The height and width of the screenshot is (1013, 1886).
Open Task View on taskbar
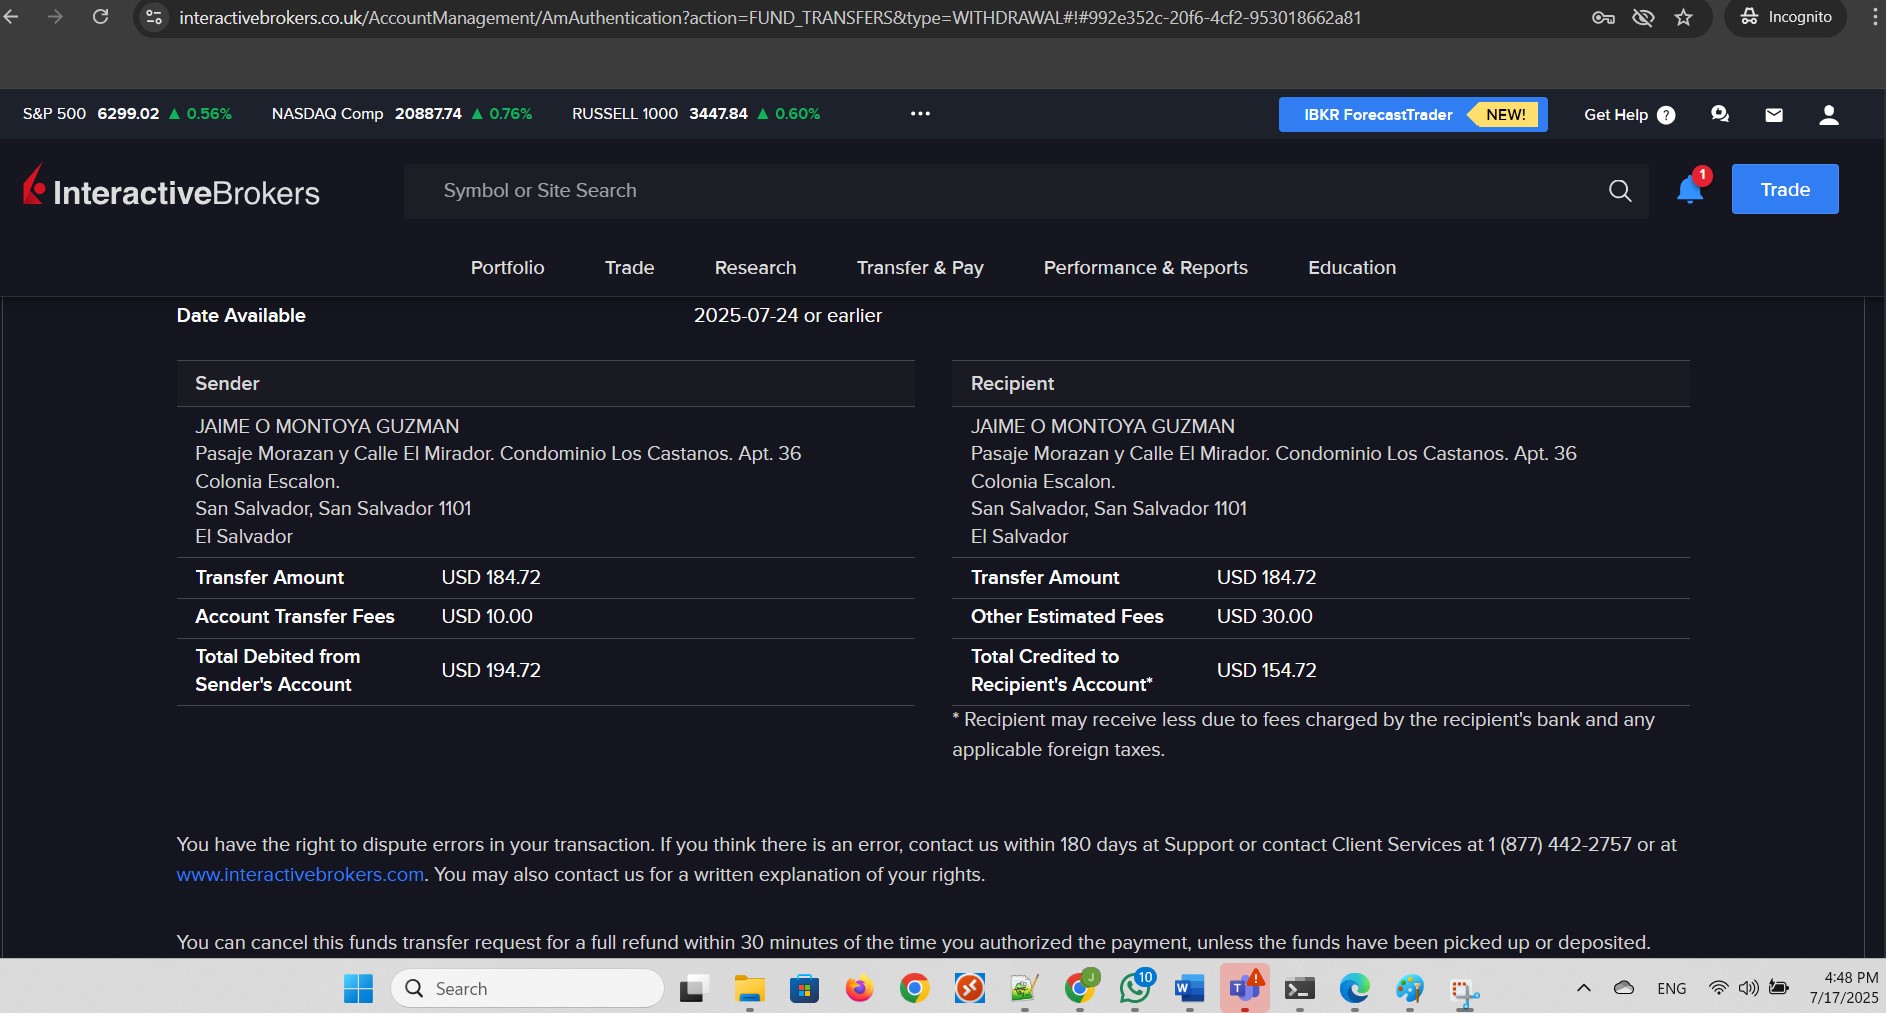694,989
